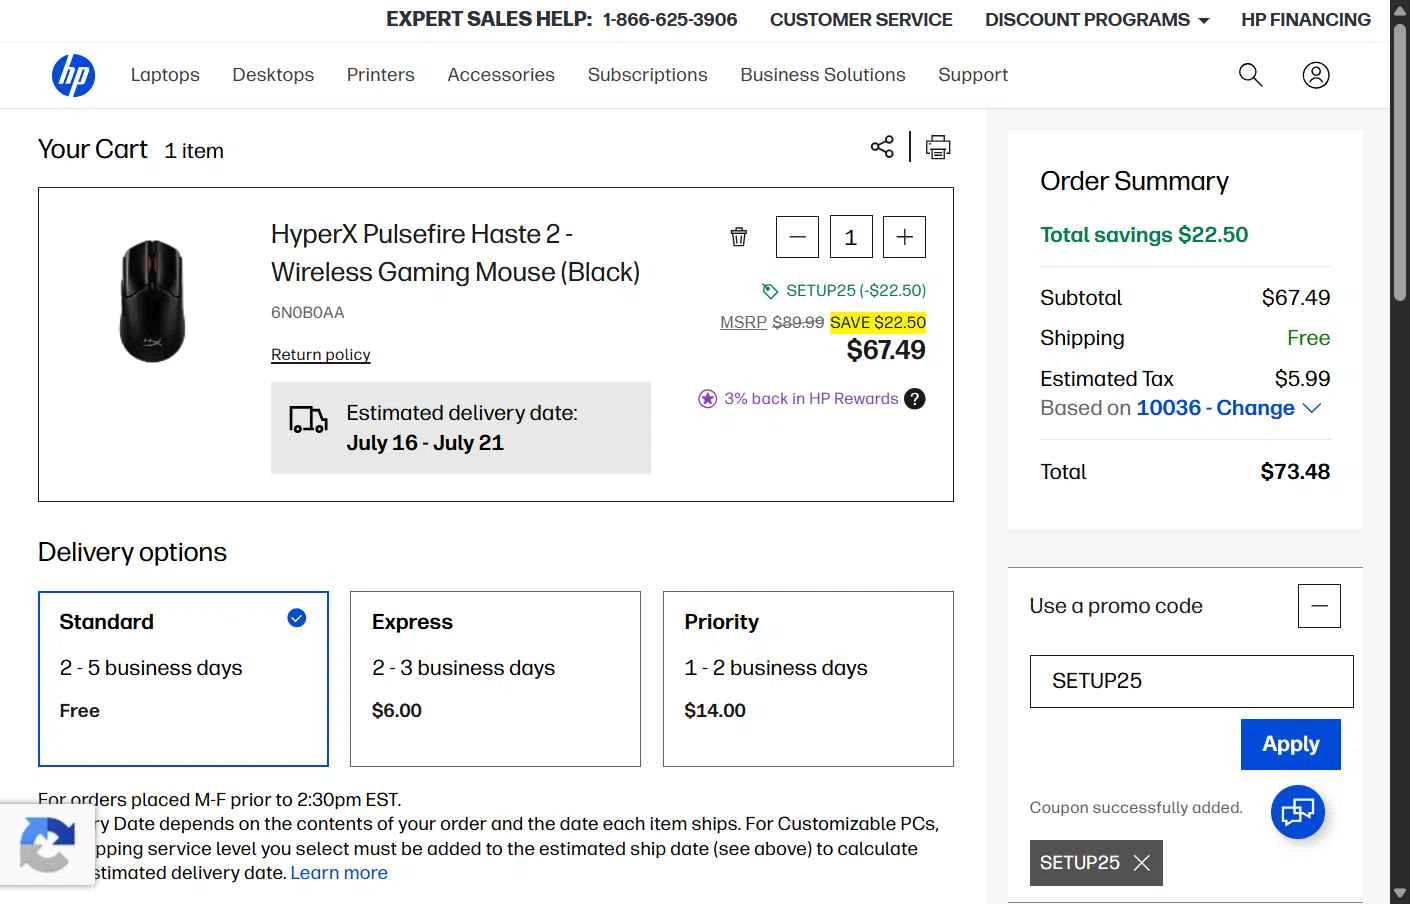This screenshot has height=904, width=1410.
Task: Expand the Discount Programs dropdown
Action: (x=1097, y=20)
